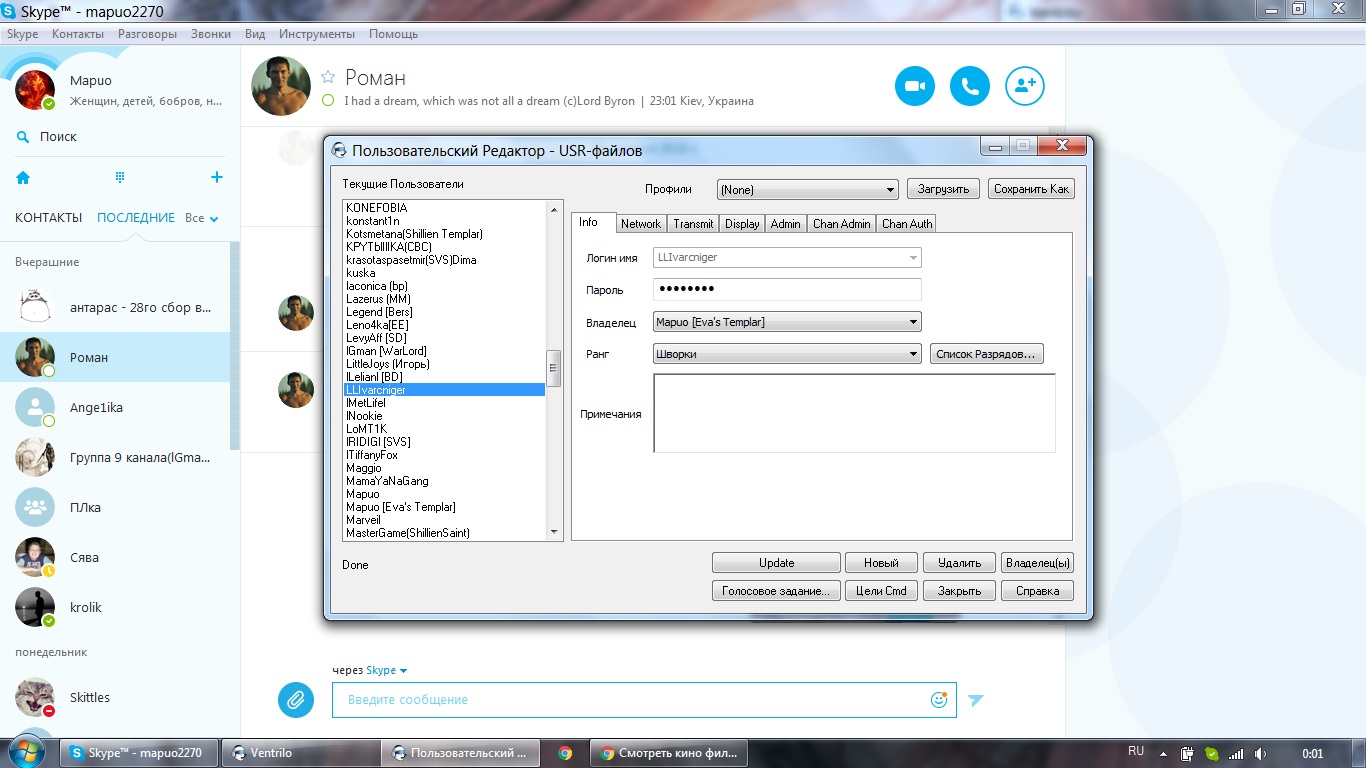Mark Роман as favorite with star icon
Viewport: 1366px width, 768px height.
point(328,77)
